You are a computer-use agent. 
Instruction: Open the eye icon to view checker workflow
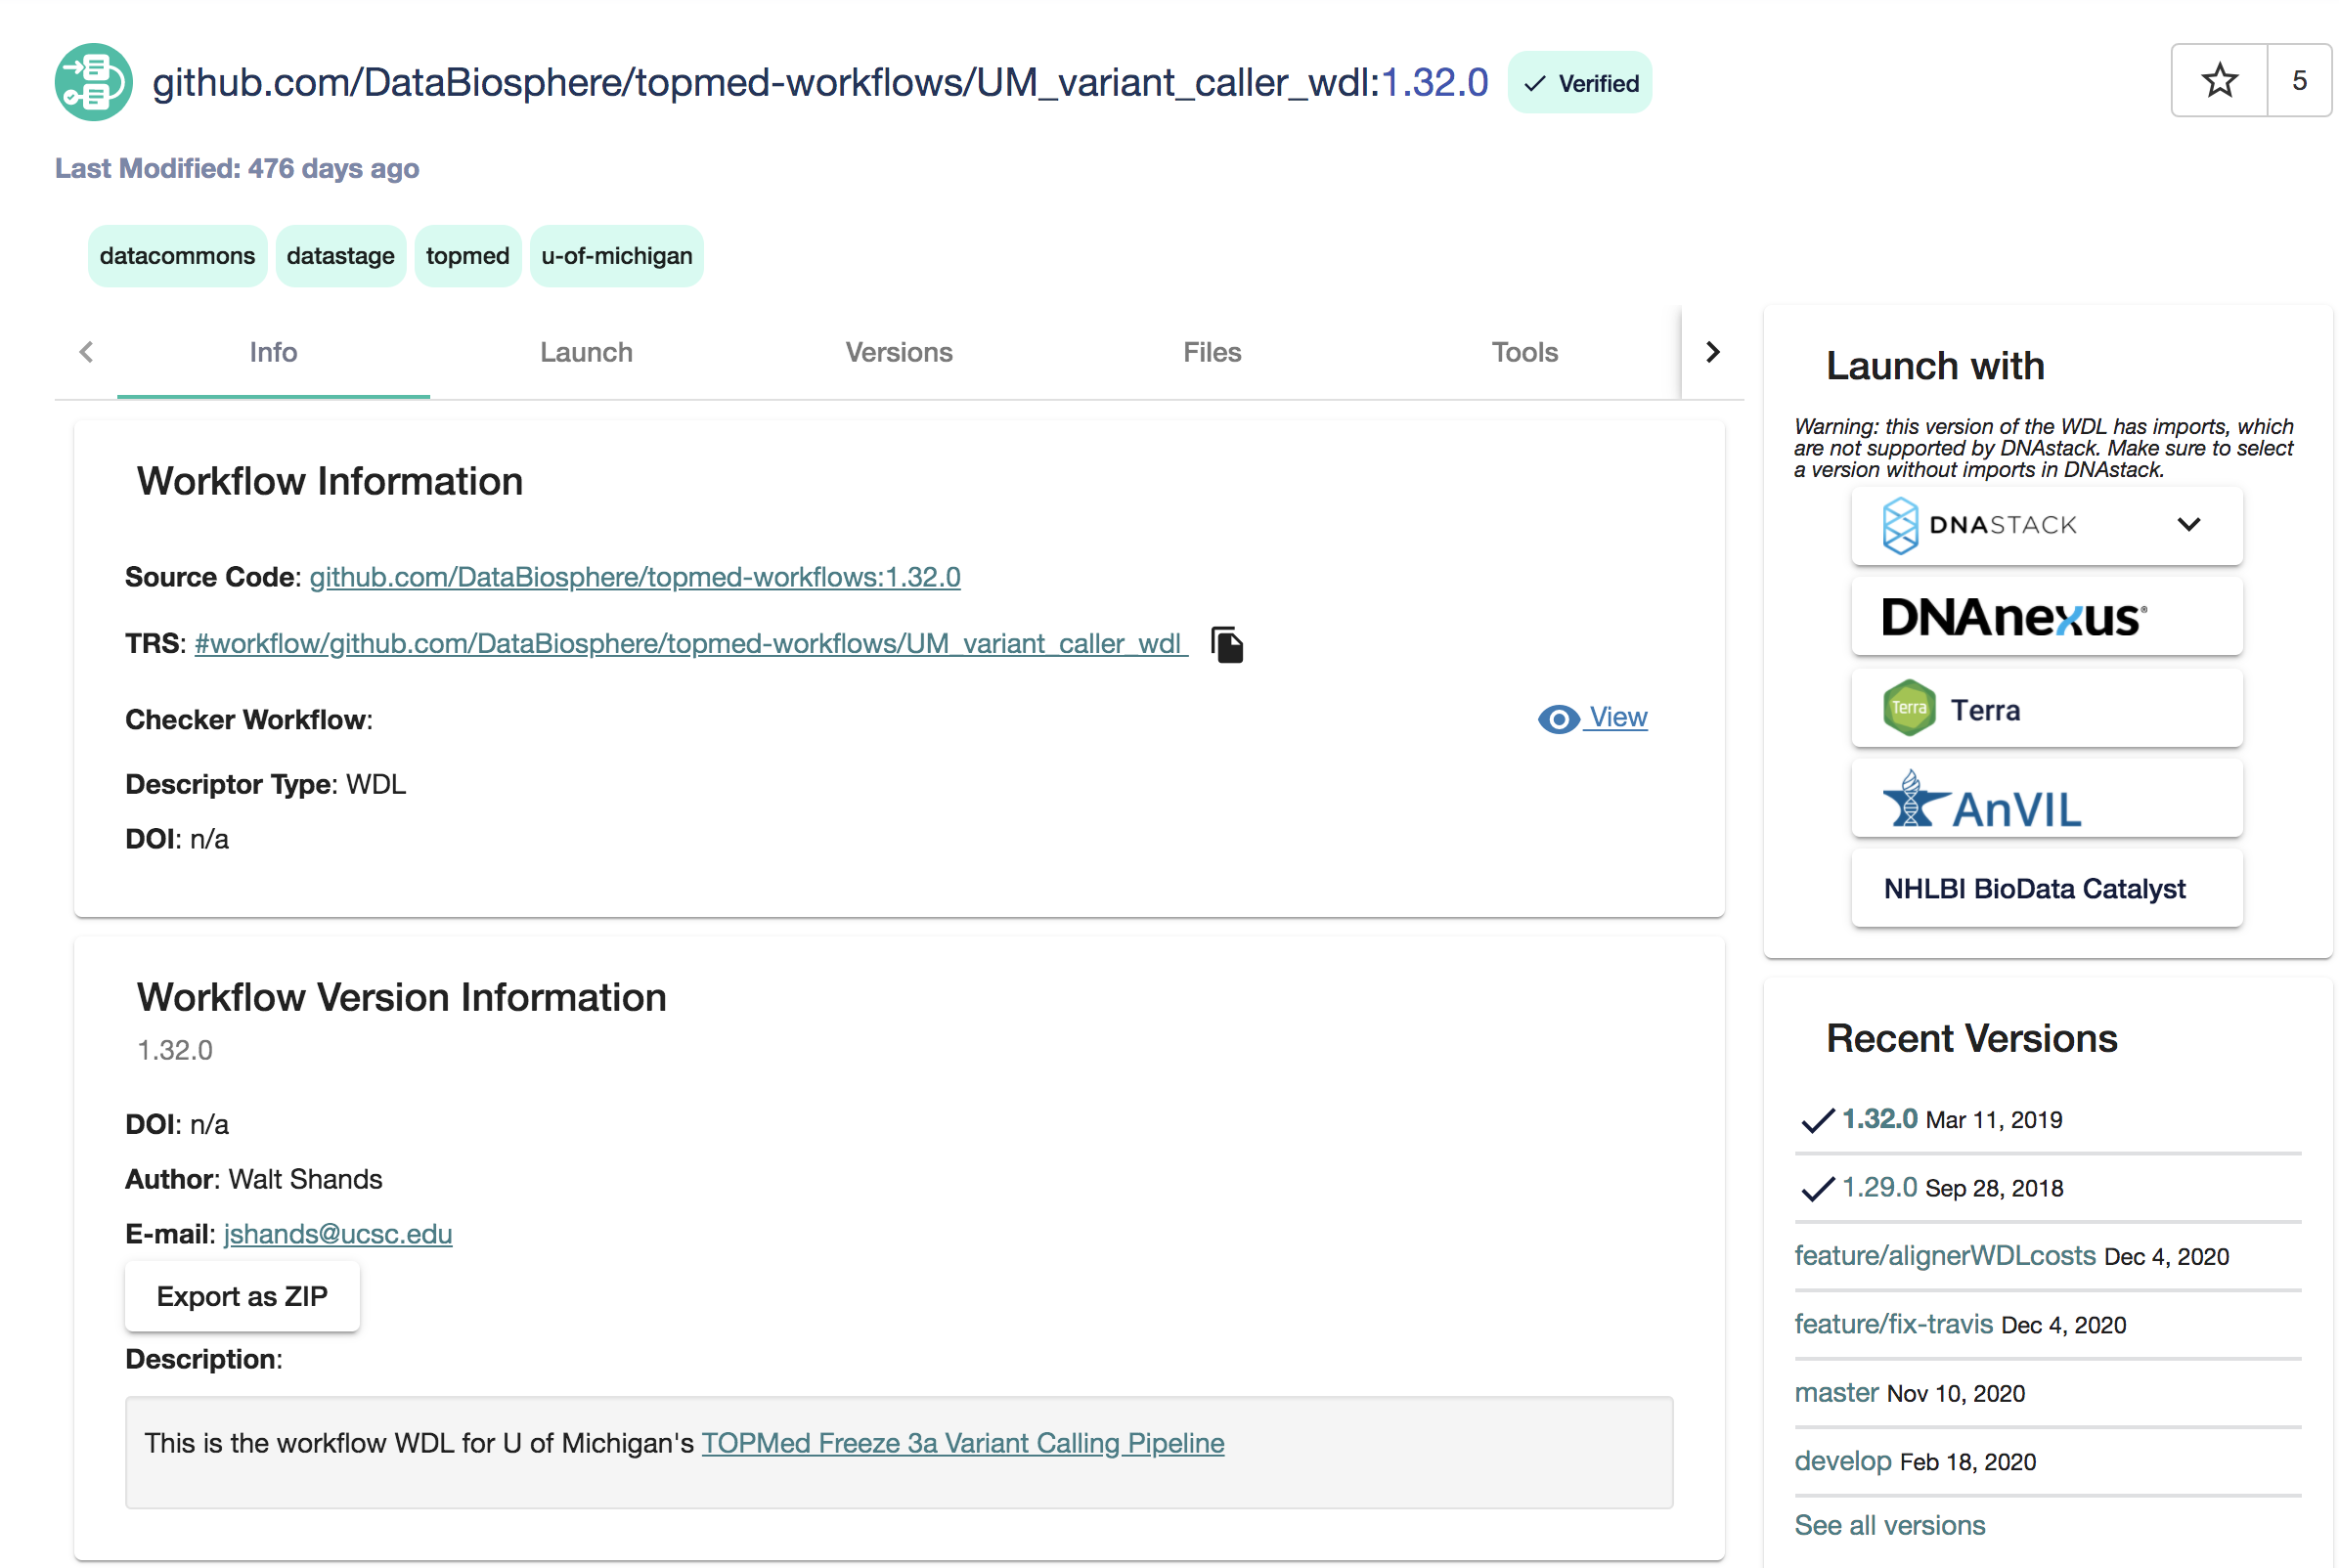click(1558, 719)
